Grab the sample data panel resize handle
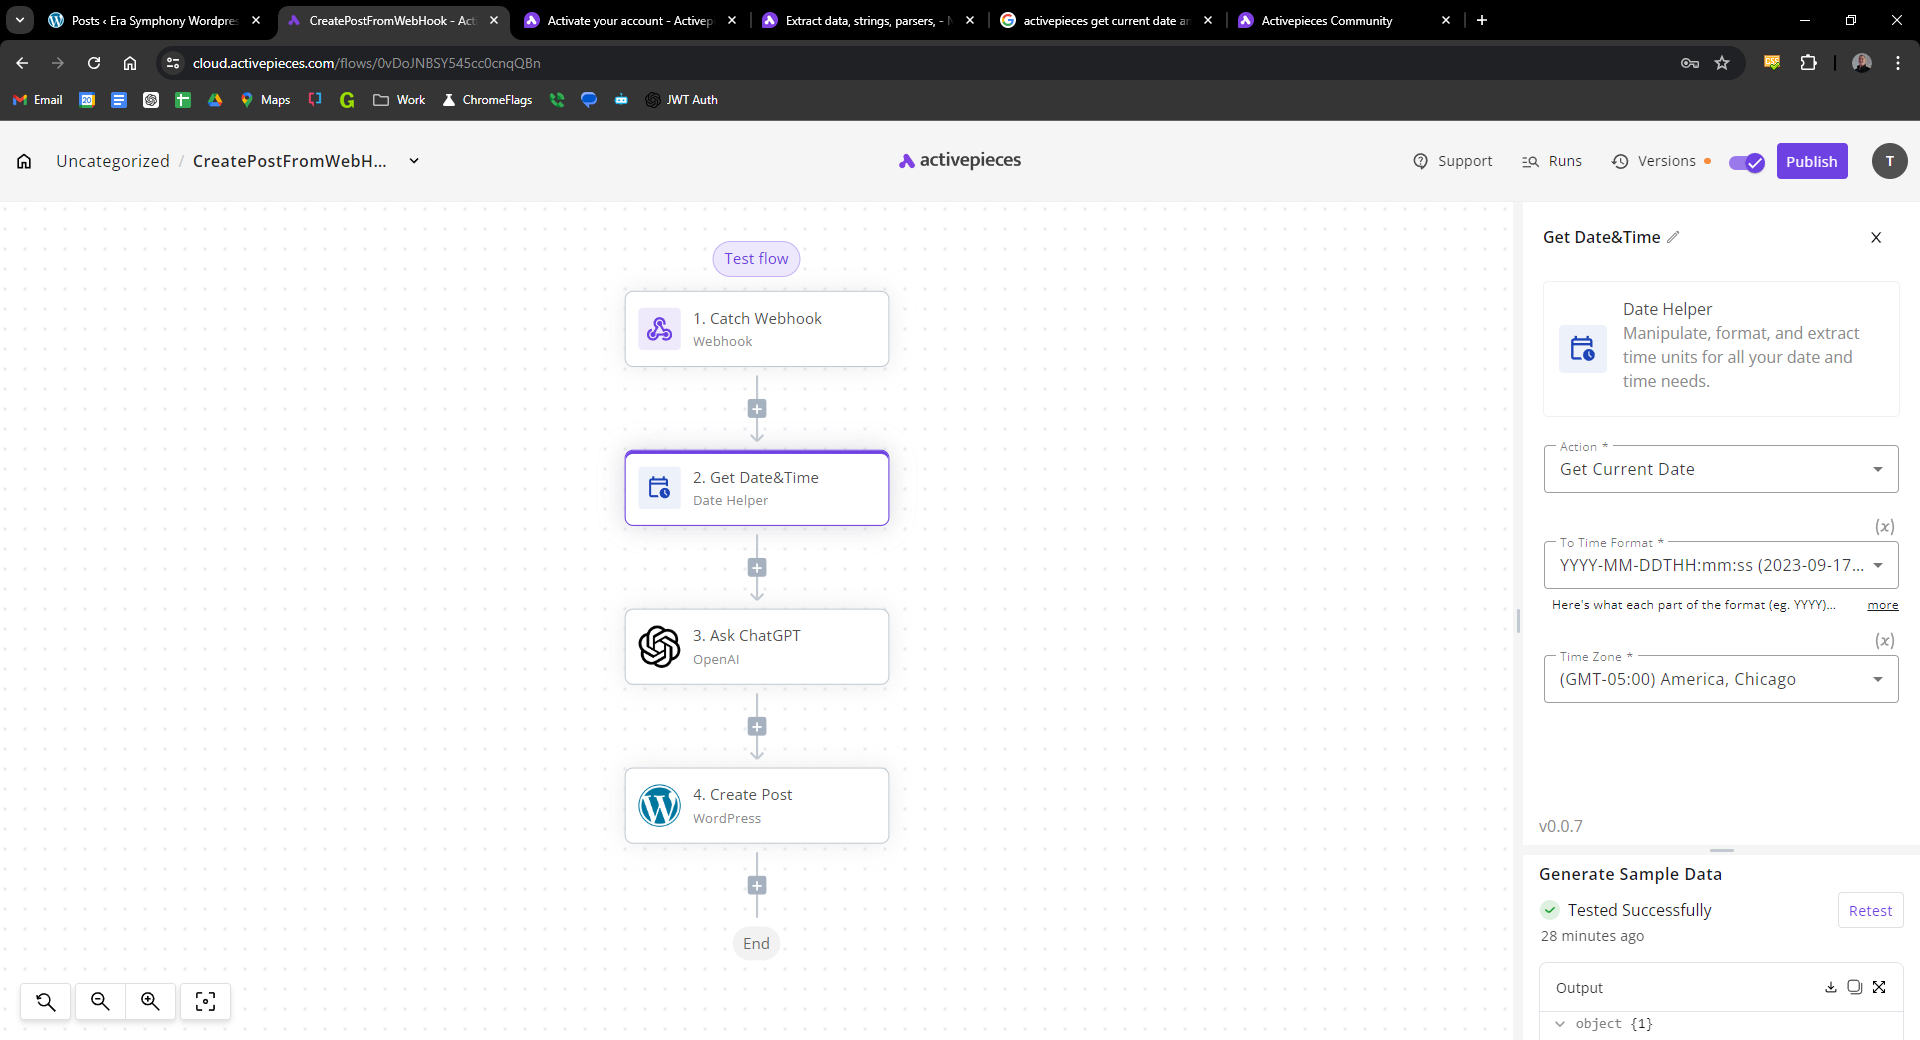 pyautogui.click(x=1721, y=850)
